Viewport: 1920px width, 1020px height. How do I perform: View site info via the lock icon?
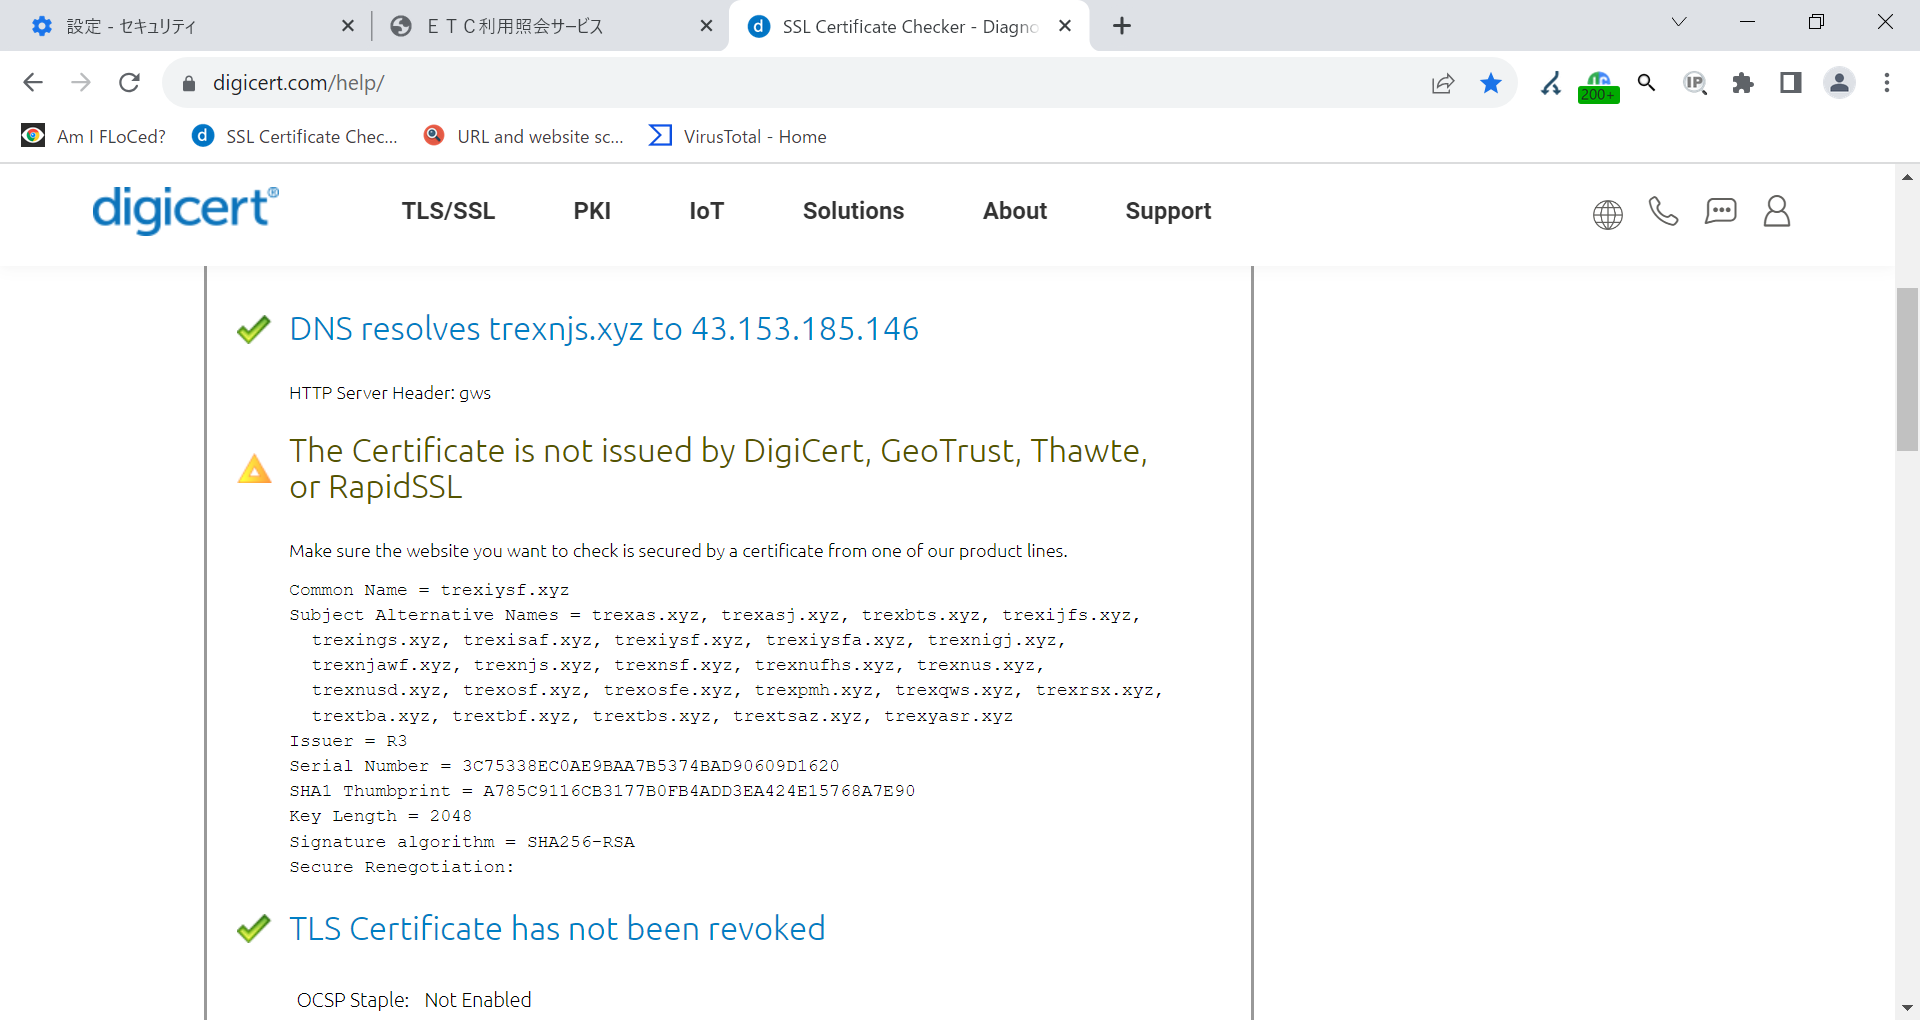(x=189, y=84)
